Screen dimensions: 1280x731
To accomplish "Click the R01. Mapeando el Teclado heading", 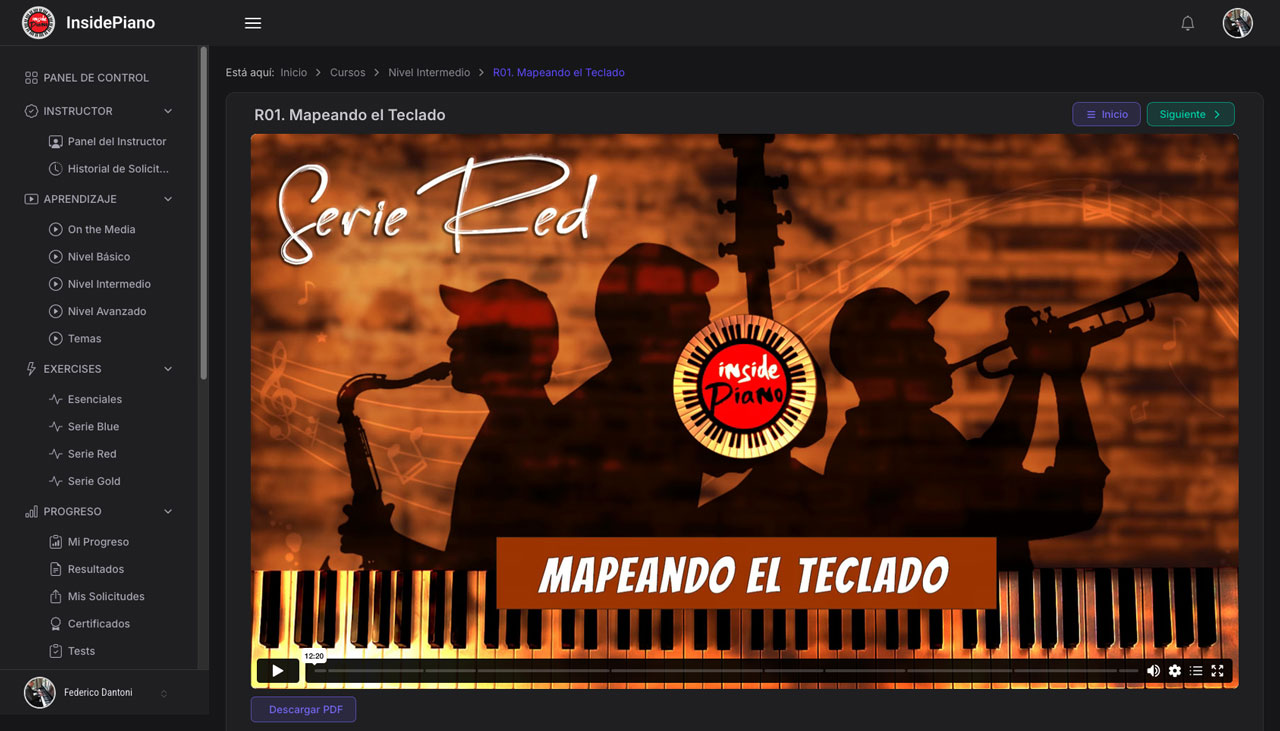I will click(350, 115).
